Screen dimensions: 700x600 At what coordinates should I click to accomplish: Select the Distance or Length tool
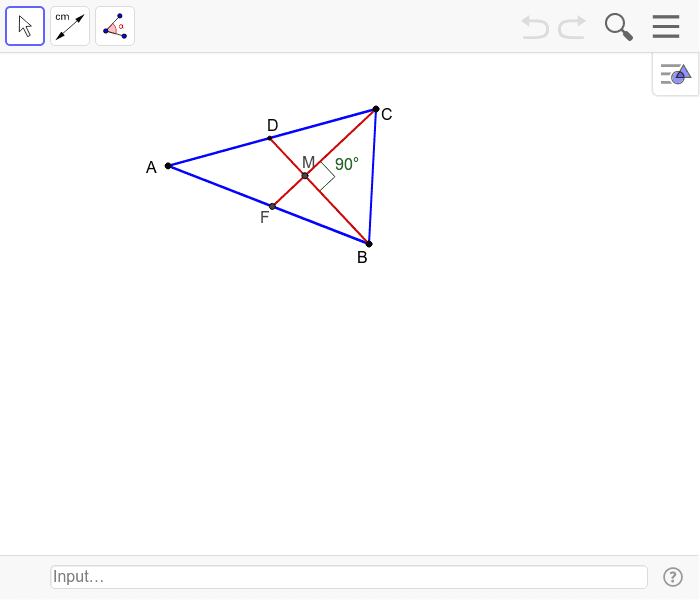coord(70,26)
